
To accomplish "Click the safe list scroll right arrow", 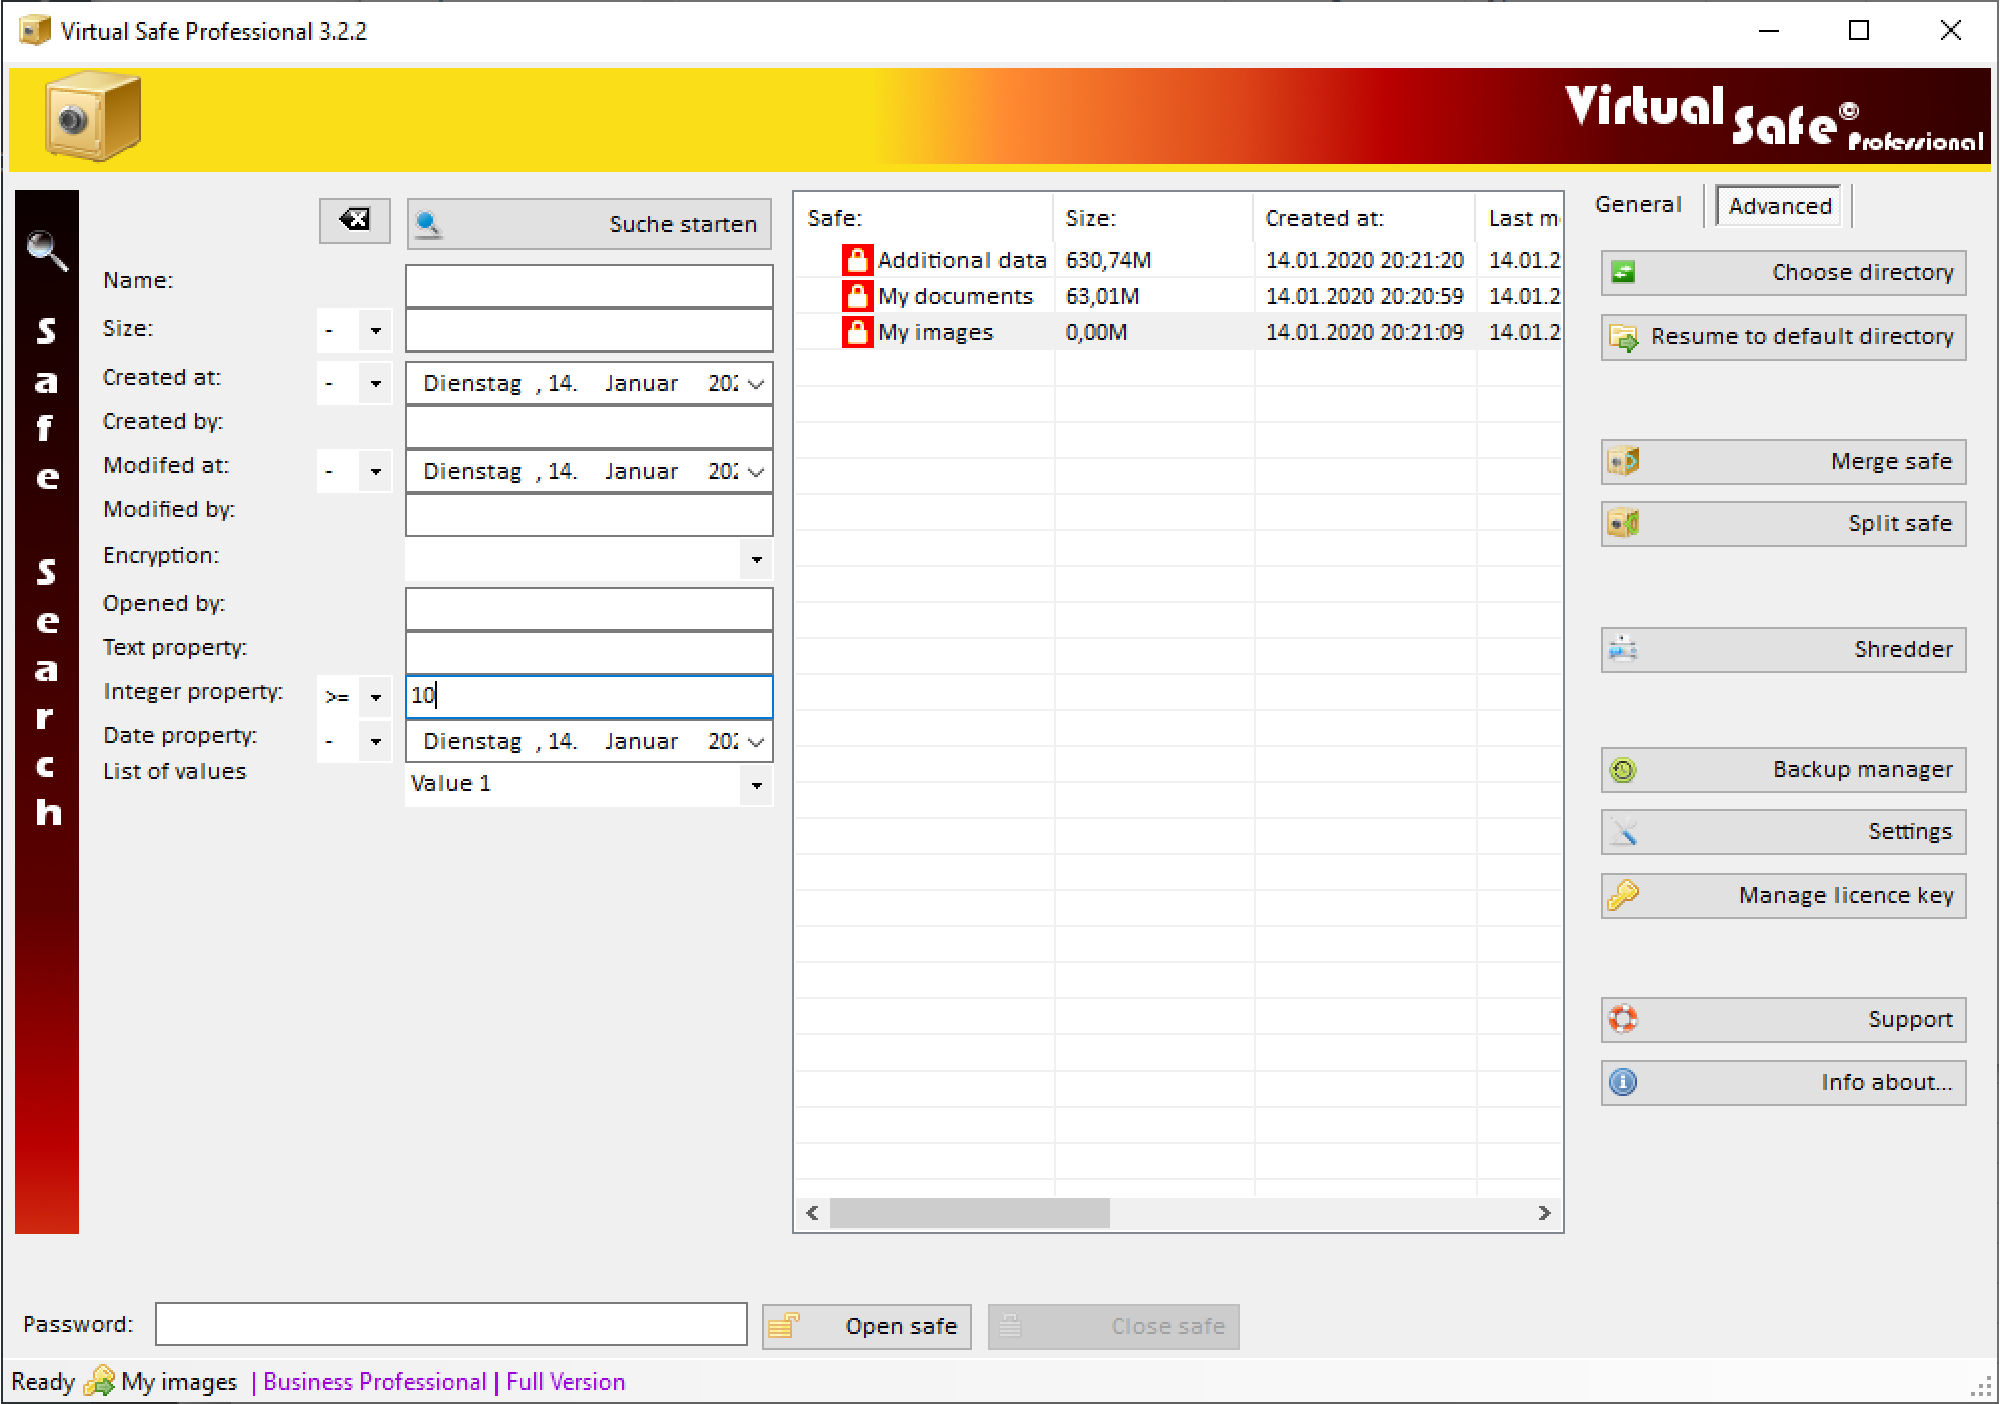I will (x=1544, y=1213).
